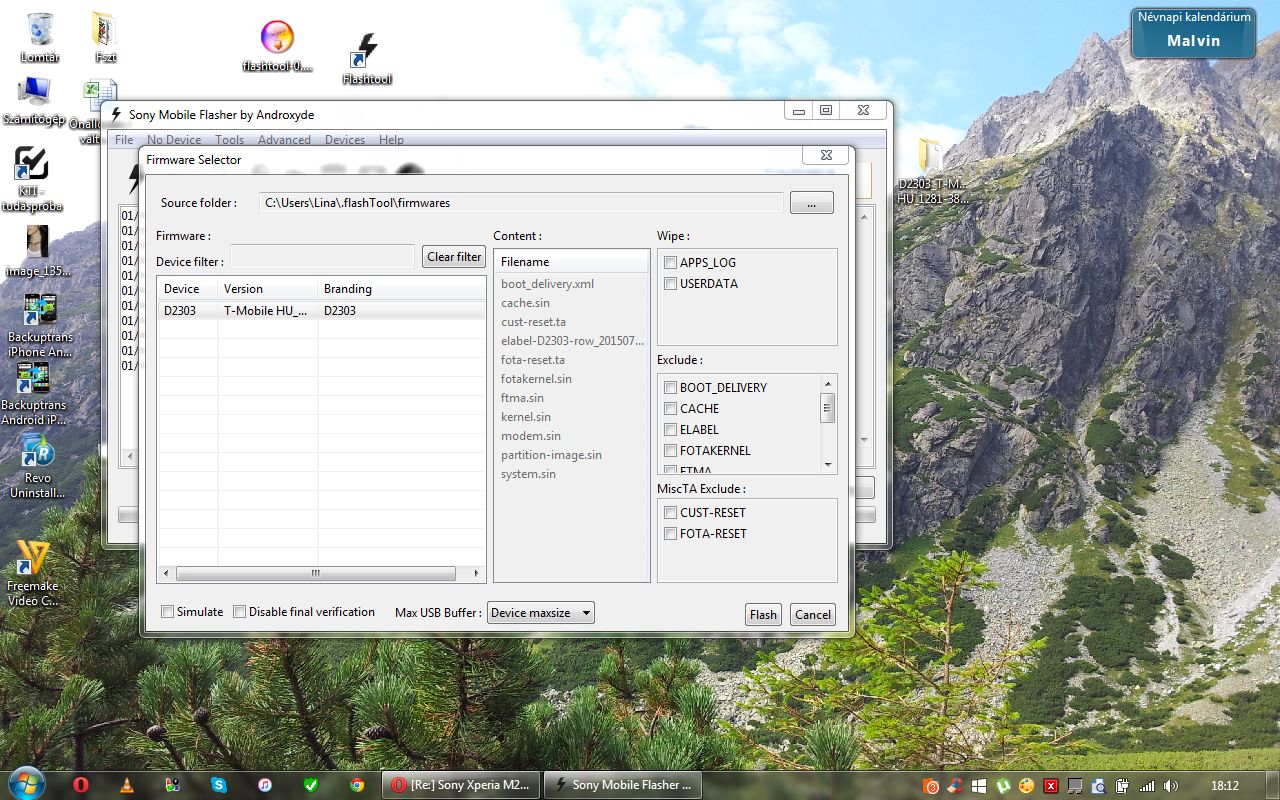Click the Source folder path field
Image resolution: width=1280 pixels, height=800 pixels.
pyautogui.click(x=521, y=203)
